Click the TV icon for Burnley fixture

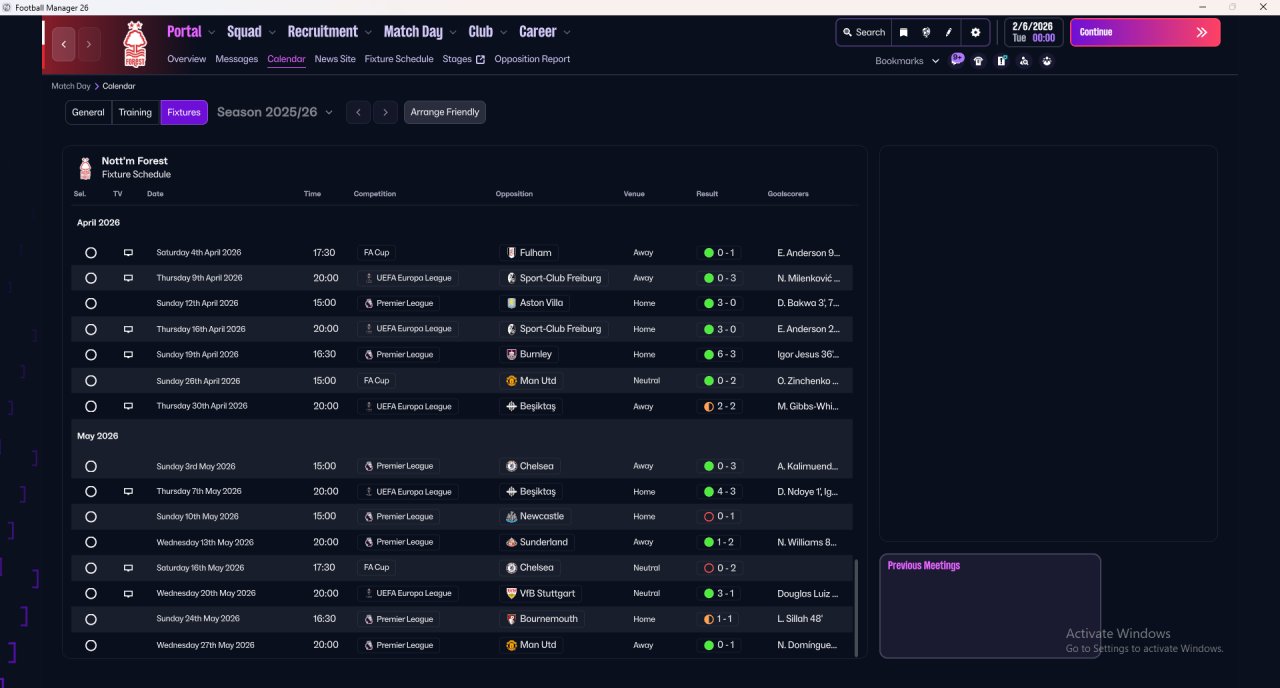(128, 354)
